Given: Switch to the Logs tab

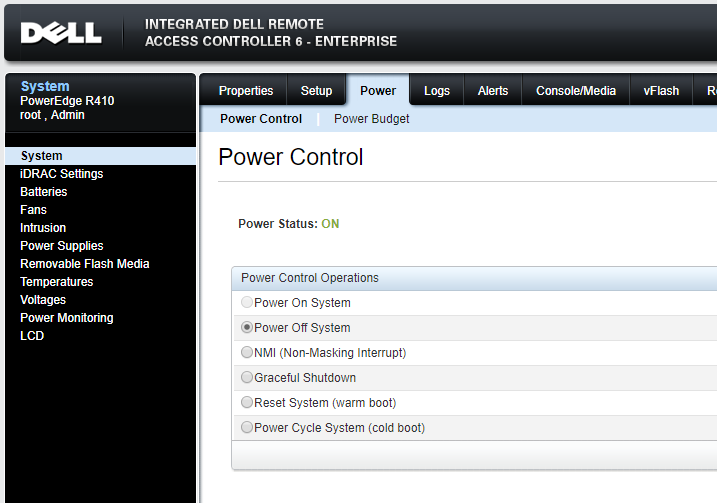Looking at the screenshot, I should pos(437,91).
